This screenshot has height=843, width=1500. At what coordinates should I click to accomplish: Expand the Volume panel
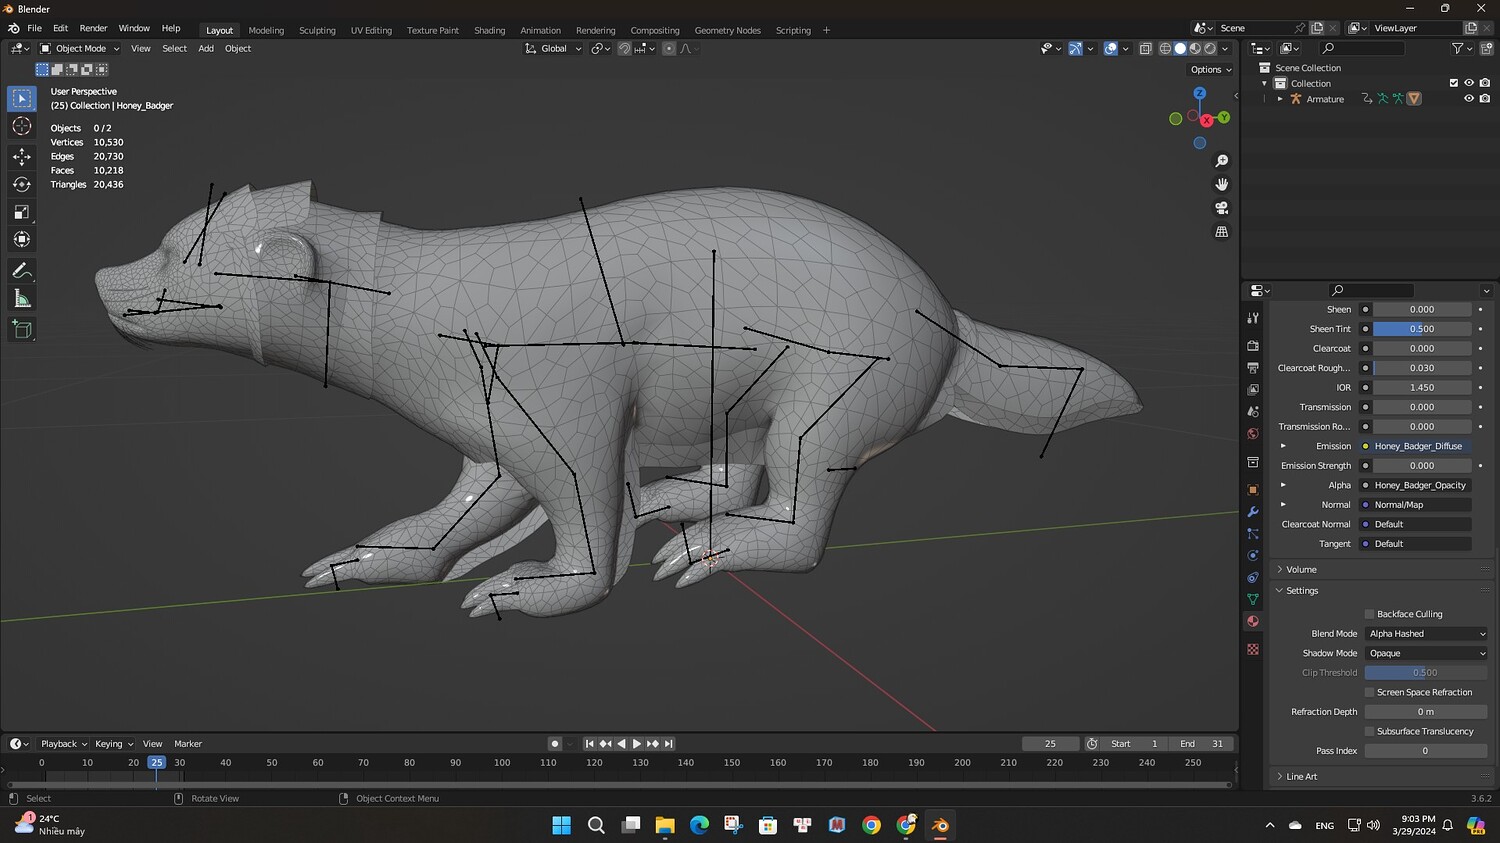click(1301, 570)
